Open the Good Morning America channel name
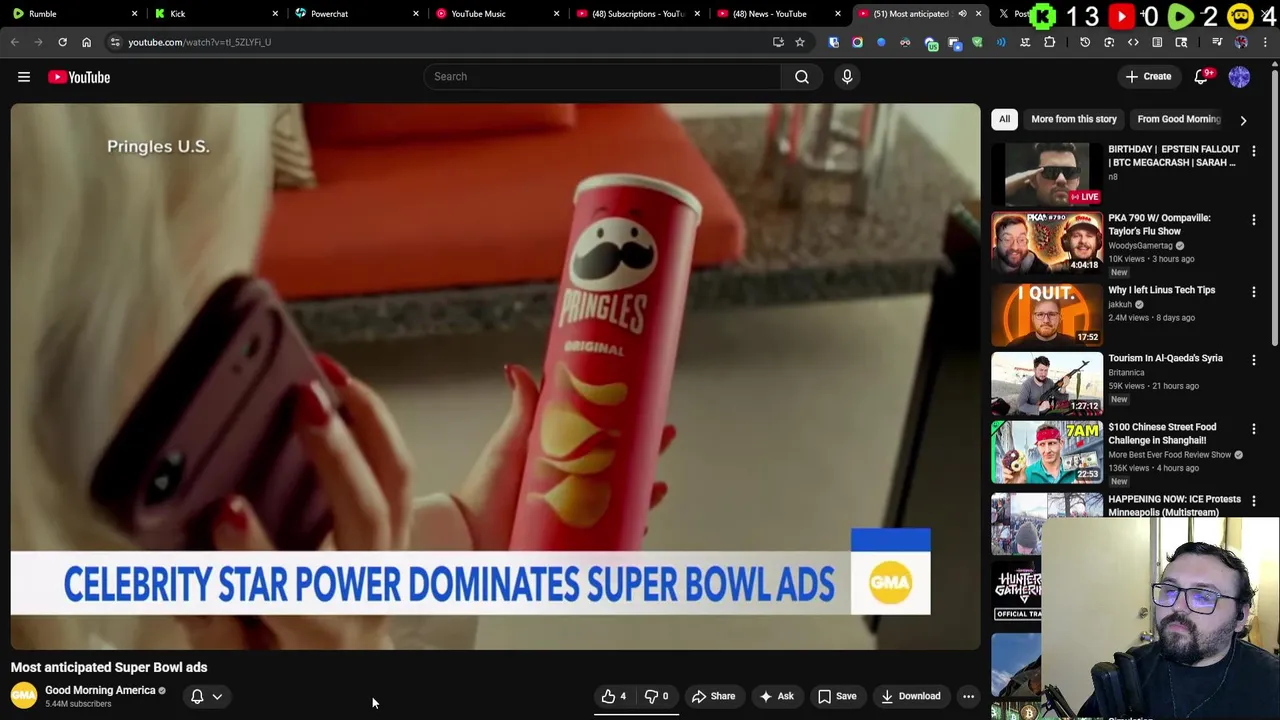 (100, 690)
